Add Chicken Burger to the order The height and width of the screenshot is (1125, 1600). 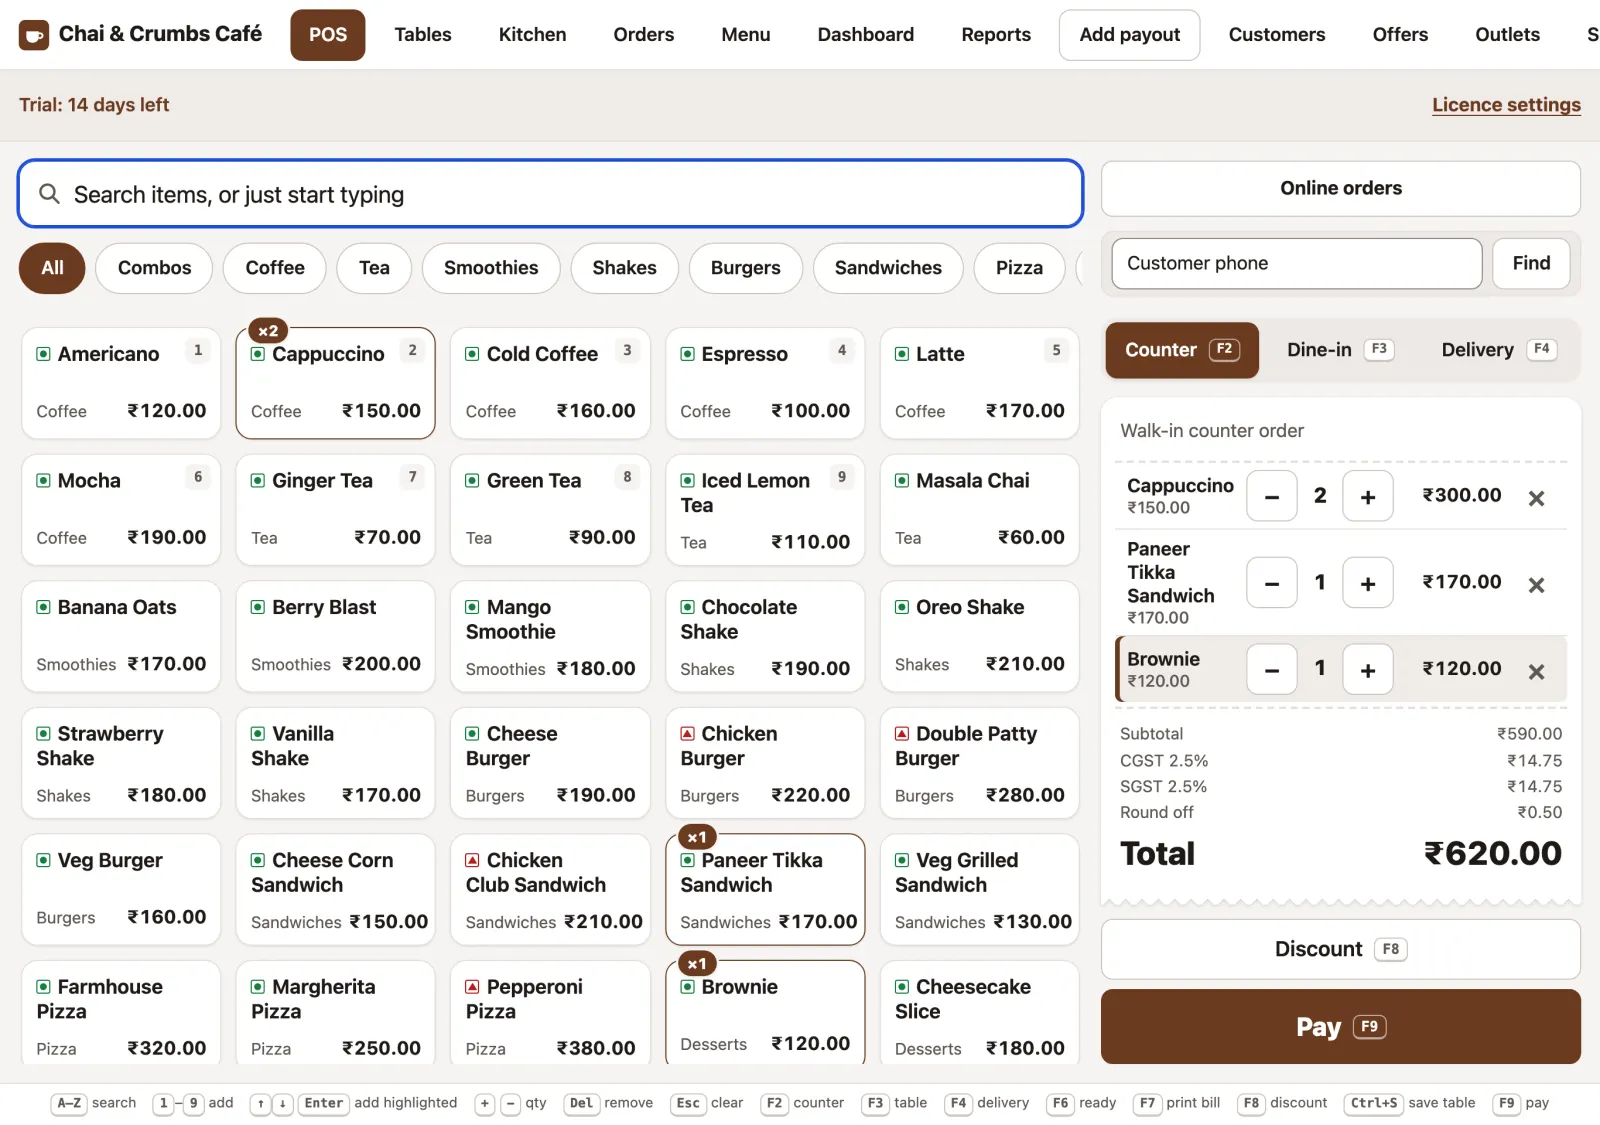(x=765, y=764)
